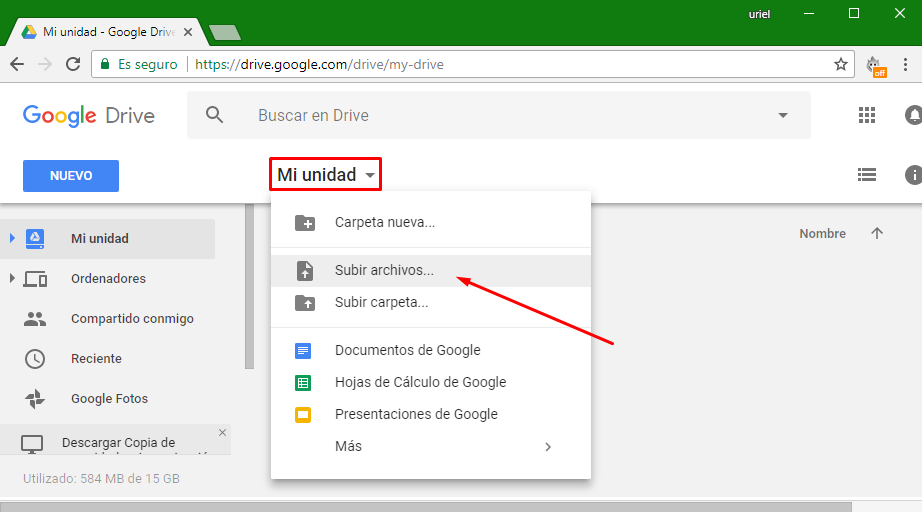Image resolution: width=922 pixels, height=512 pixels.
Task: Click the Nombre sort column header
Action: tap(822, 233)
